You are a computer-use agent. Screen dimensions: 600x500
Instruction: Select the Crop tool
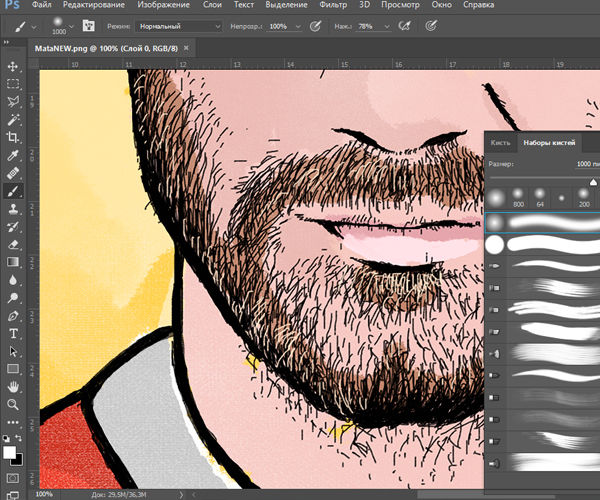[14, 137]
